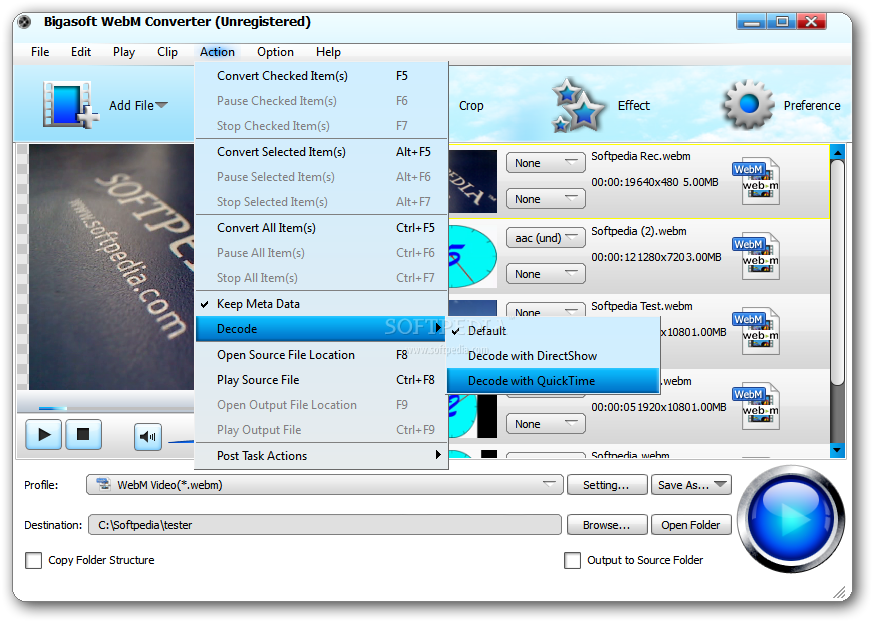Select the Default decode option

[553, 331]
